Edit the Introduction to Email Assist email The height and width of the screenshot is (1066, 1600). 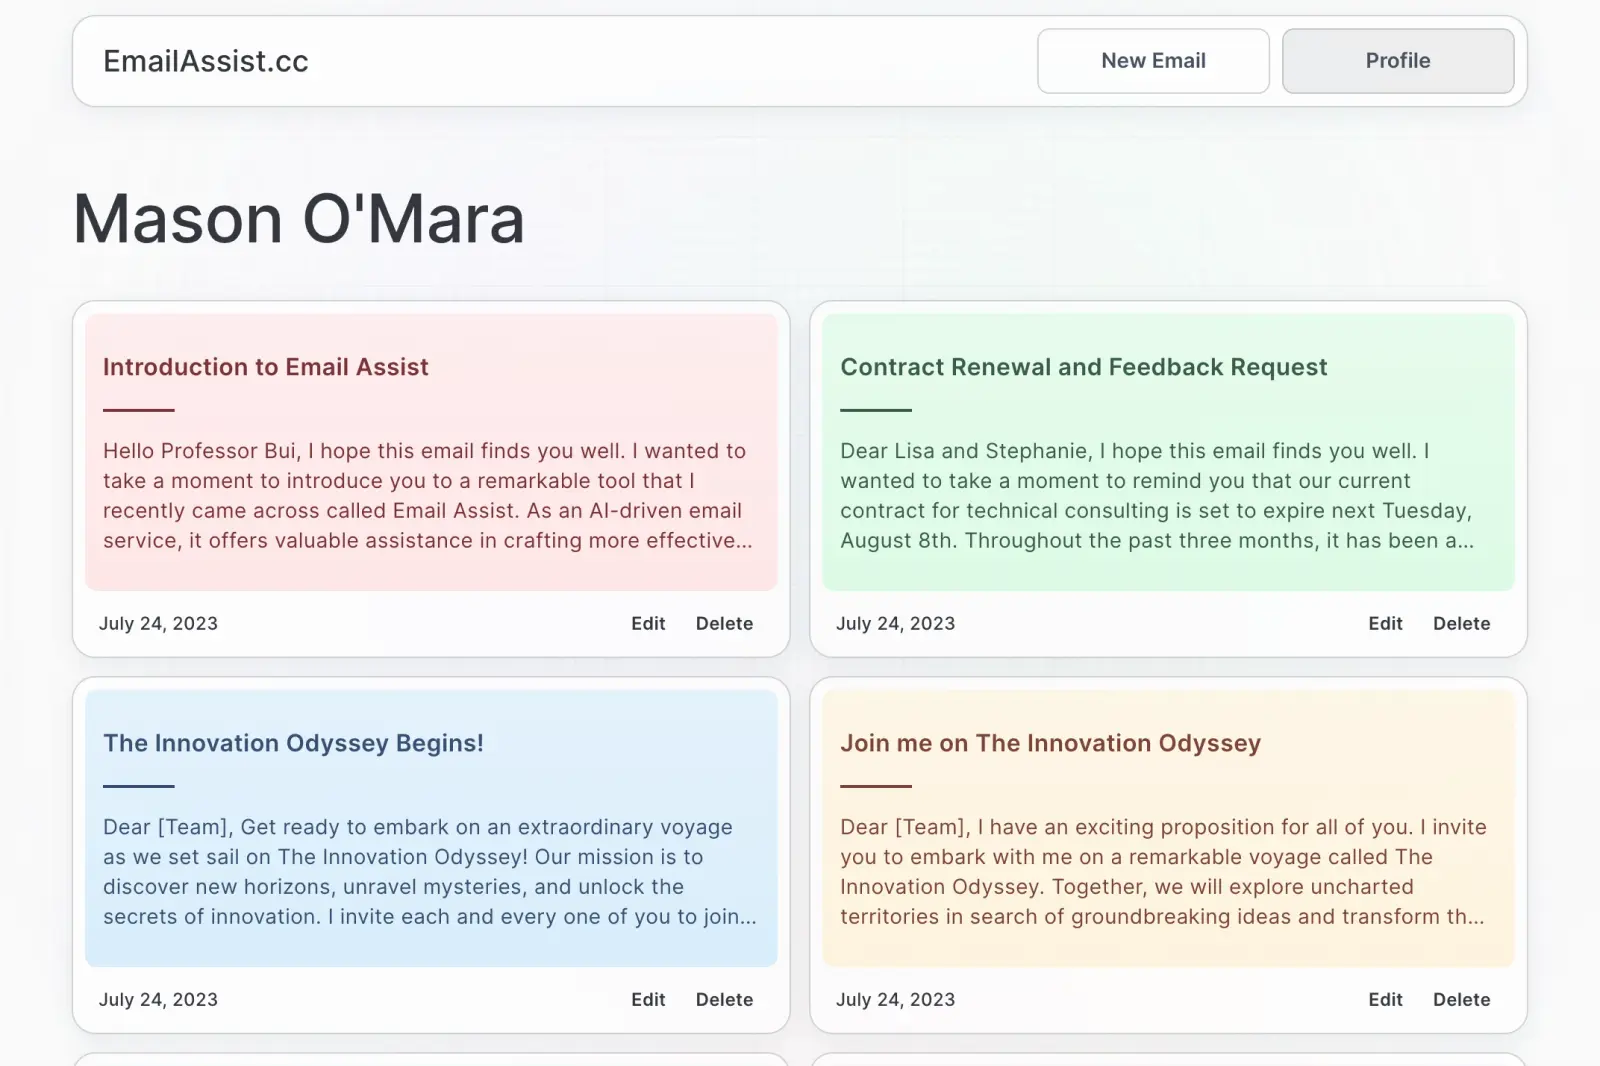[x=648, y=623]
